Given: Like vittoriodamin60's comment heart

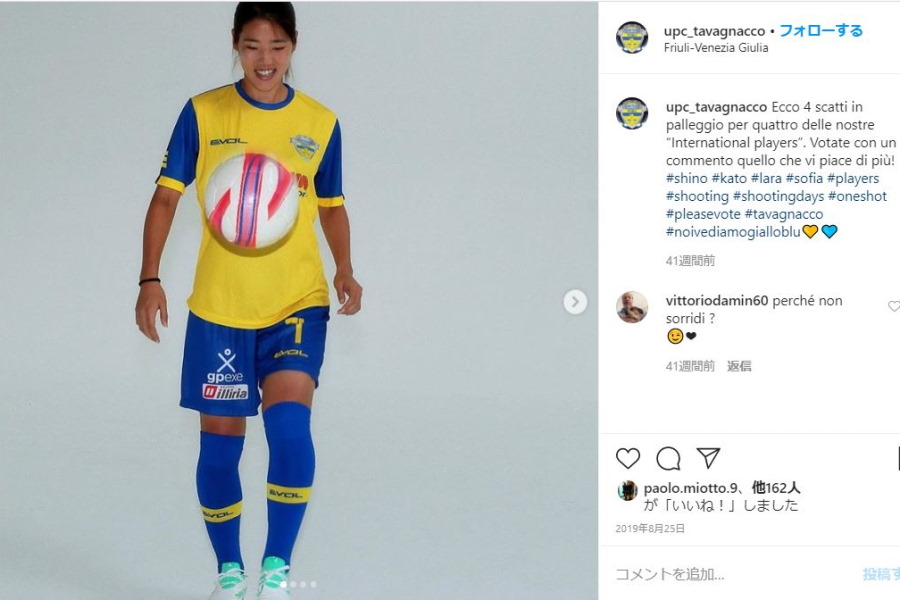Looking at the screenshot, I should 894,306.
